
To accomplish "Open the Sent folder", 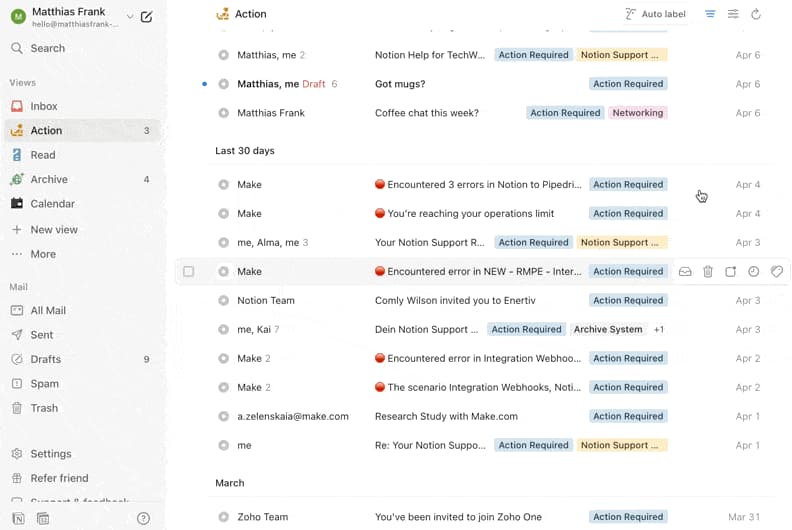I will click(82, 334).
